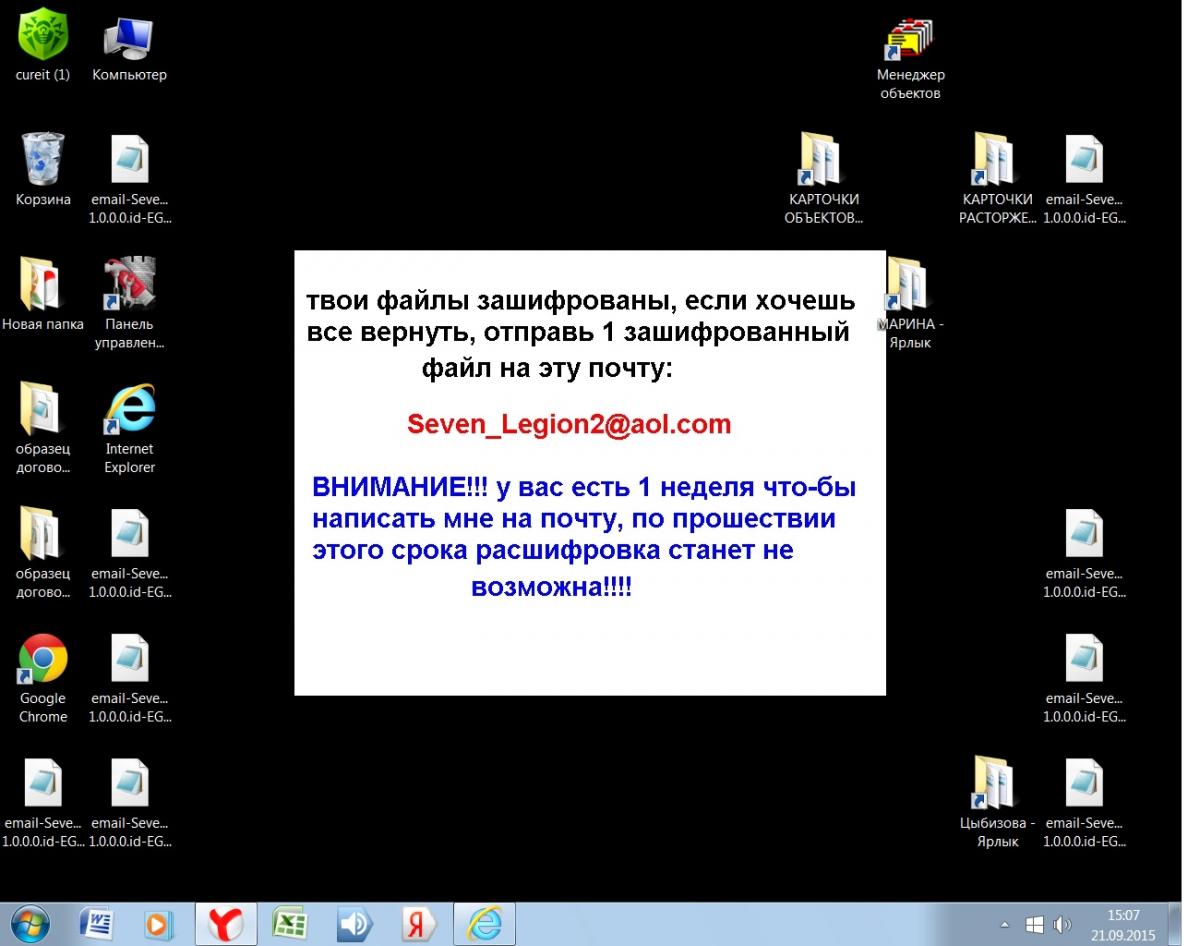Open the Windows Start menu
Image resolution: width=1200 pixels, height=946 pixels.
click(x=29, y=924)
